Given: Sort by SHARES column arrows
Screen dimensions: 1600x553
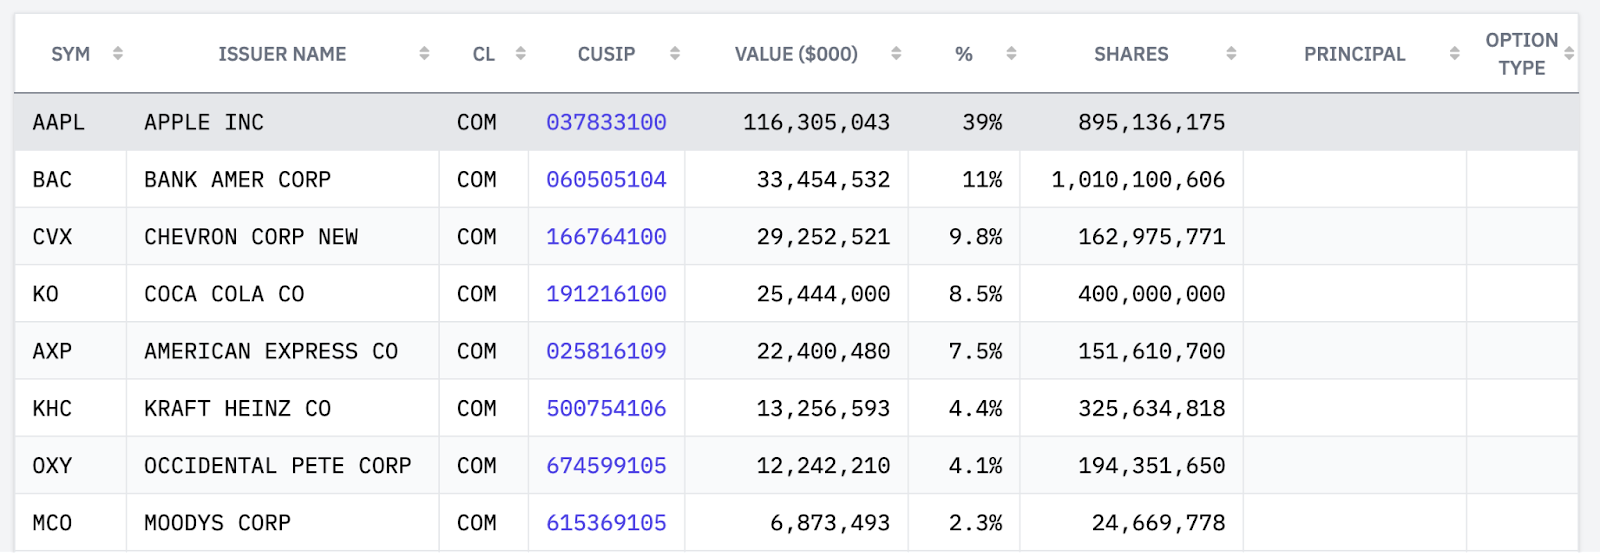Looking at the screenshot, I should [1231, 54].
